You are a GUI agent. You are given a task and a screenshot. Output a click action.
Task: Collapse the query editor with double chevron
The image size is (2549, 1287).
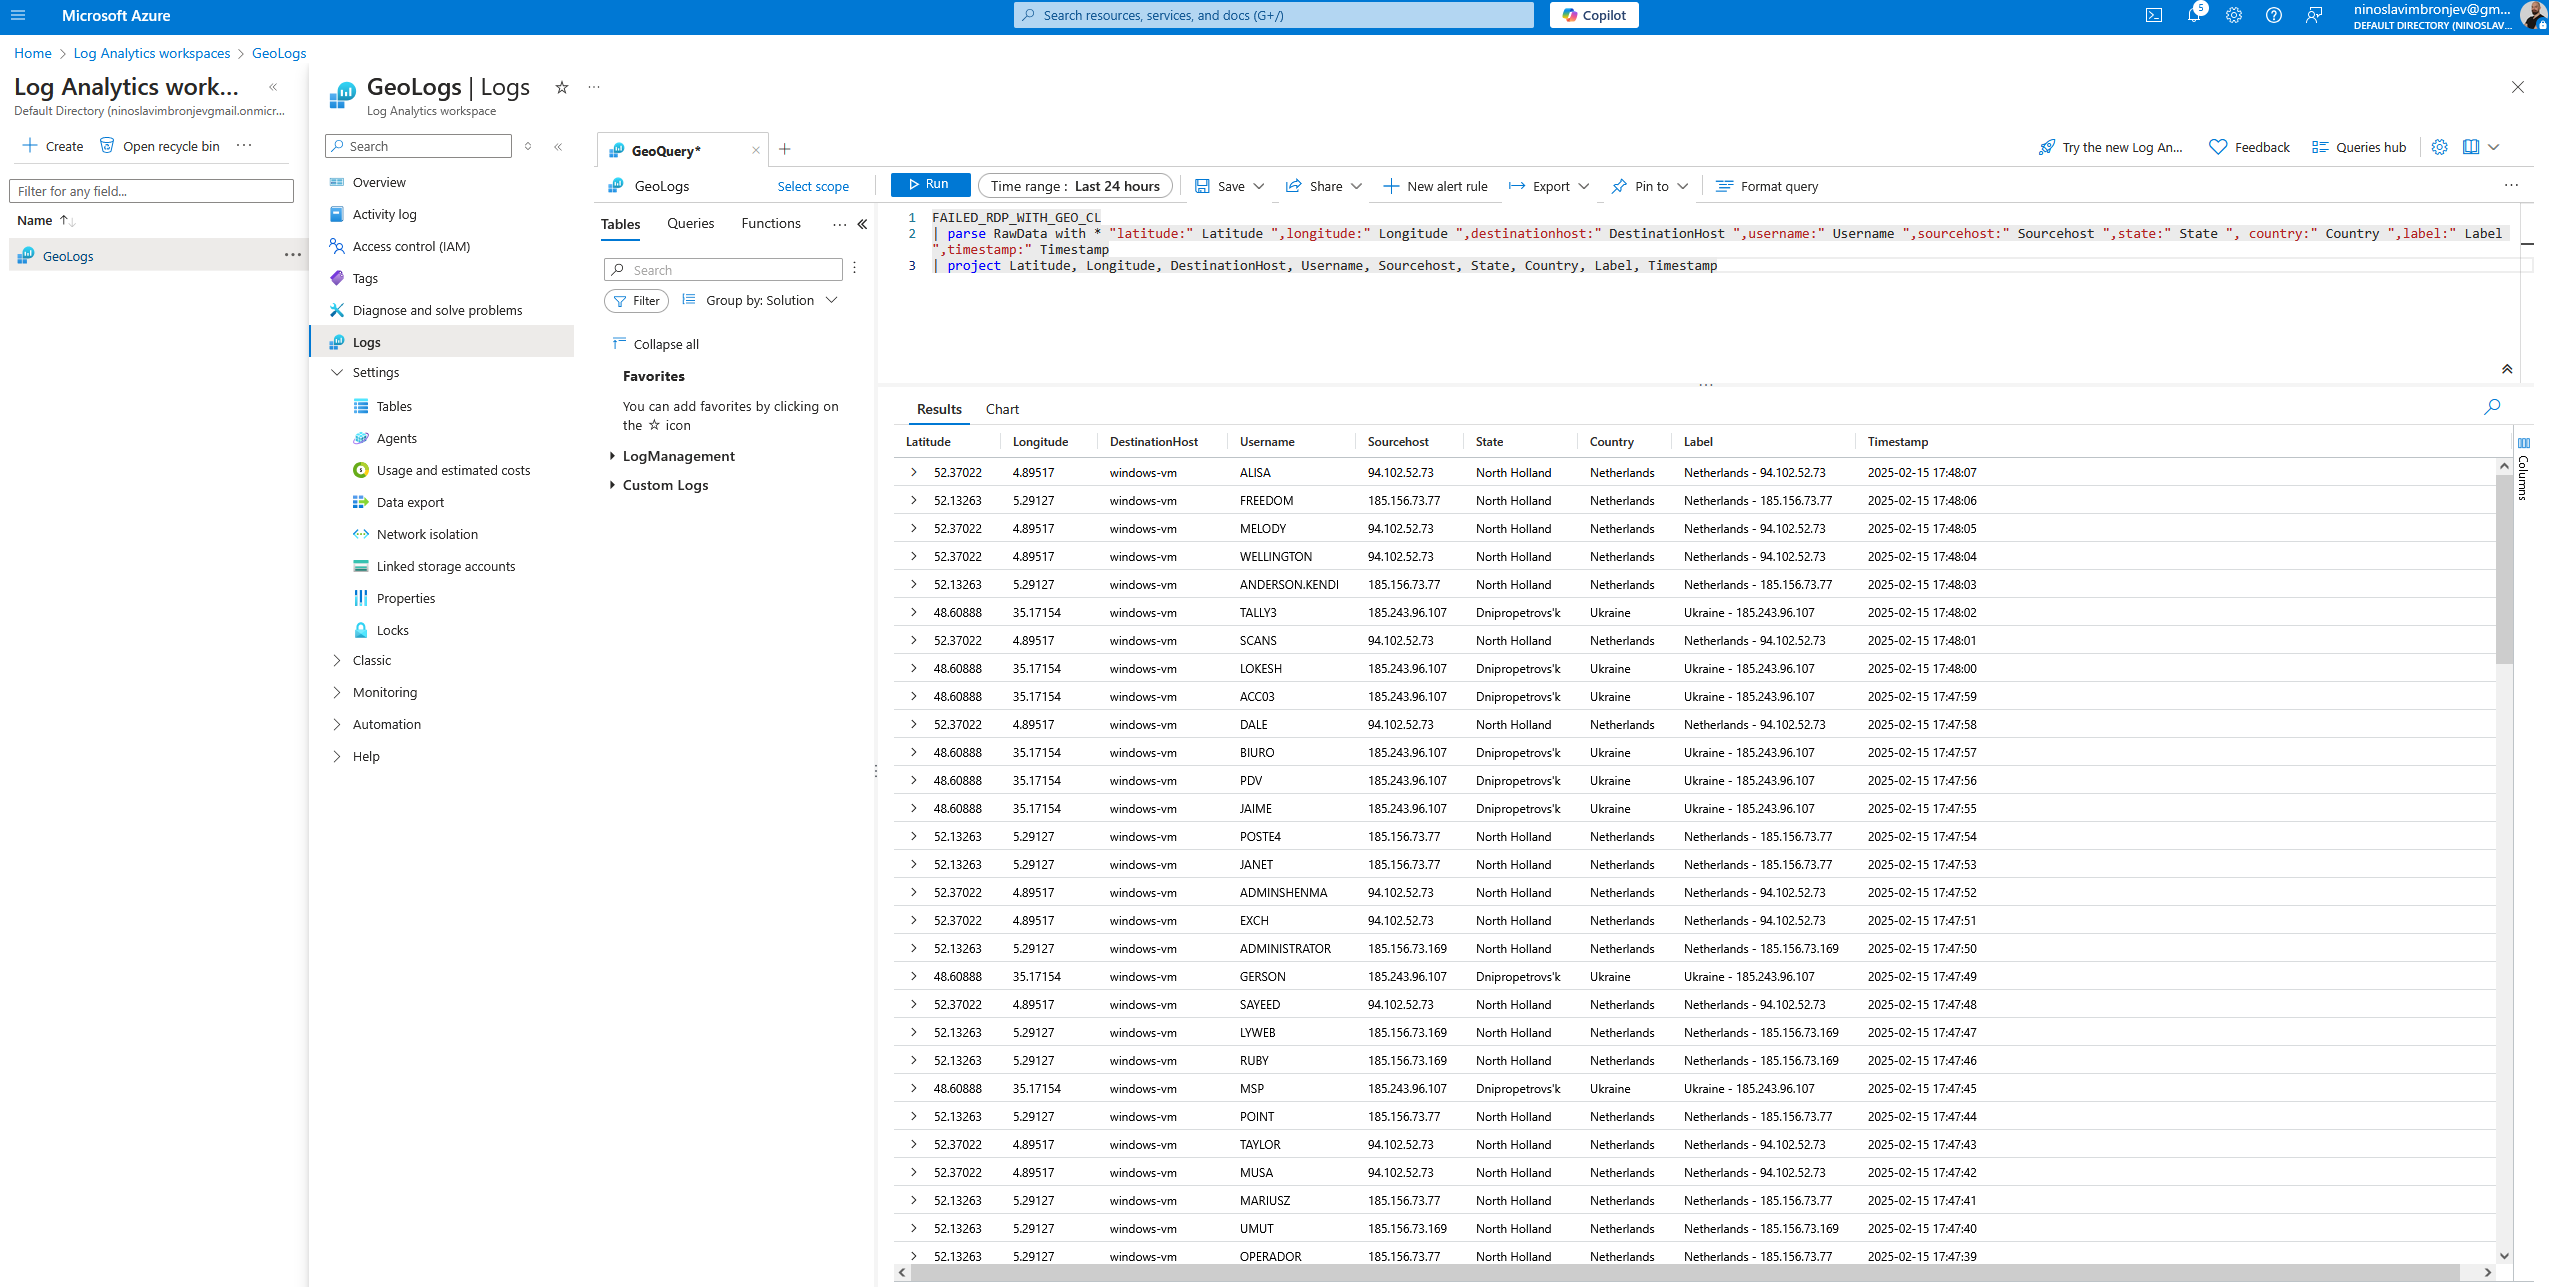(x=2507, y=369)
